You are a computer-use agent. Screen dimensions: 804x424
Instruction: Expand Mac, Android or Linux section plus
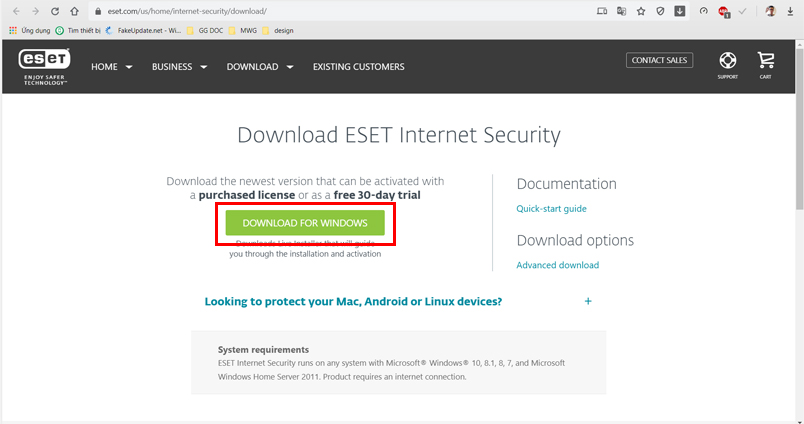[588, 301]
